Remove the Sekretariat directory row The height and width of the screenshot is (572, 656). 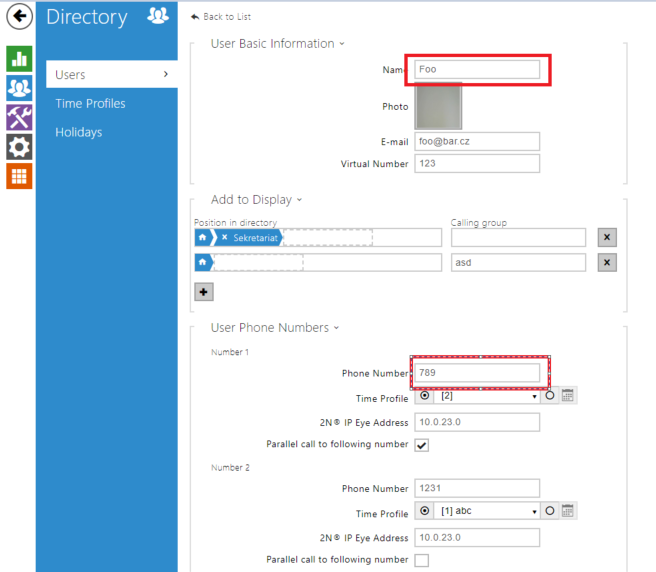pyautogui.click(x=607, y=237)
